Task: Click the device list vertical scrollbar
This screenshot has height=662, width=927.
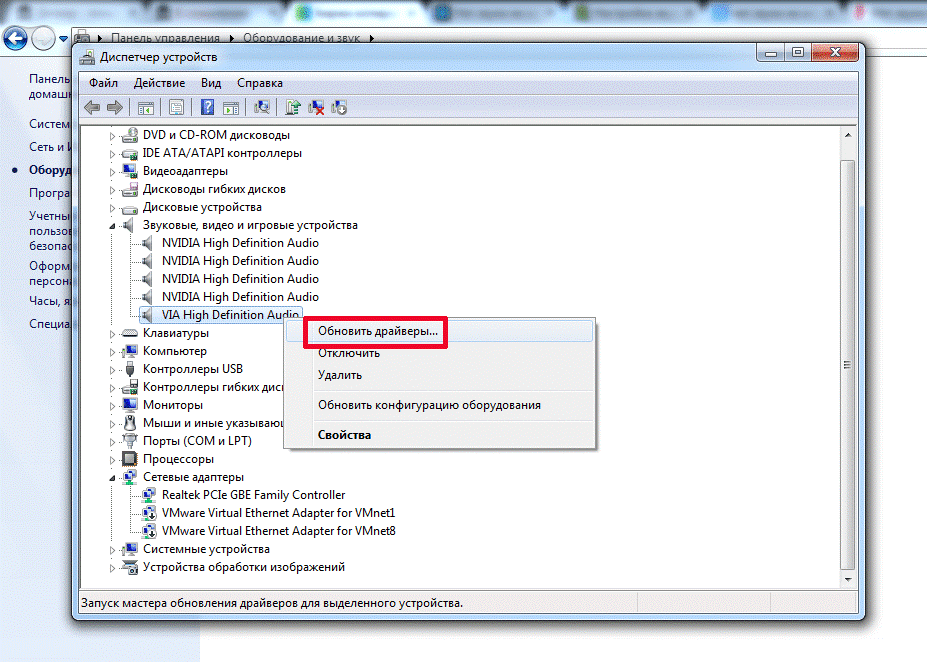Action: pos(848,365)
